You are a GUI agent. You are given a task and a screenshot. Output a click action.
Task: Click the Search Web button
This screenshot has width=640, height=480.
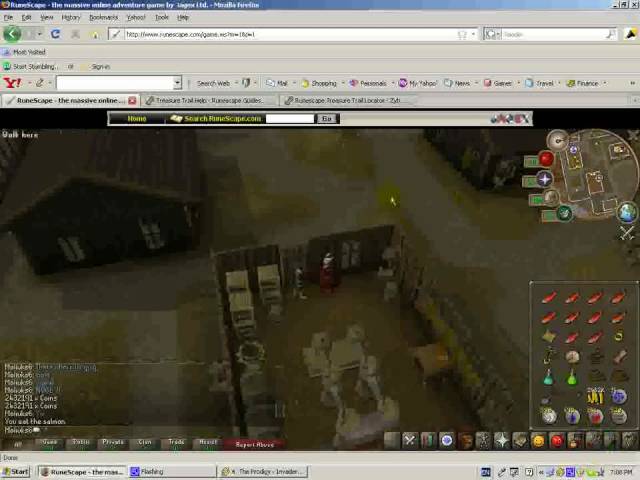[213, 83]
